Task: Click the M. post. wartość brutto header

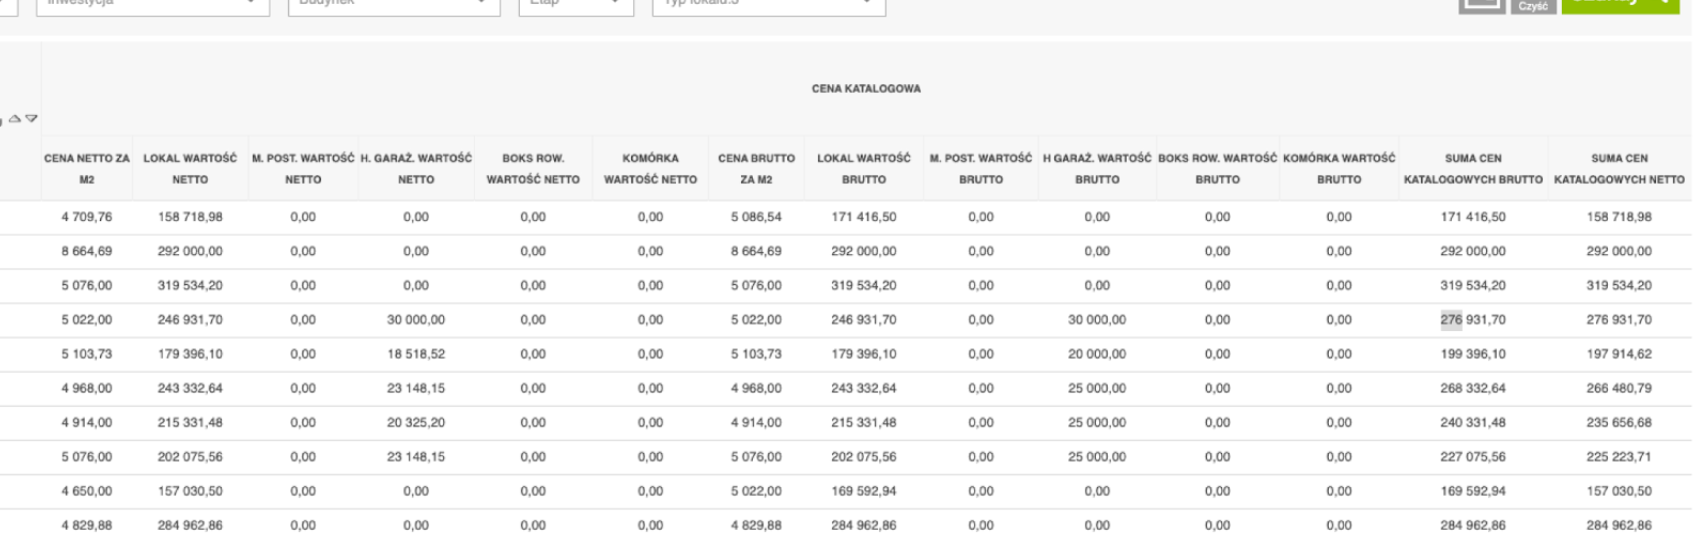Action: 981,169
